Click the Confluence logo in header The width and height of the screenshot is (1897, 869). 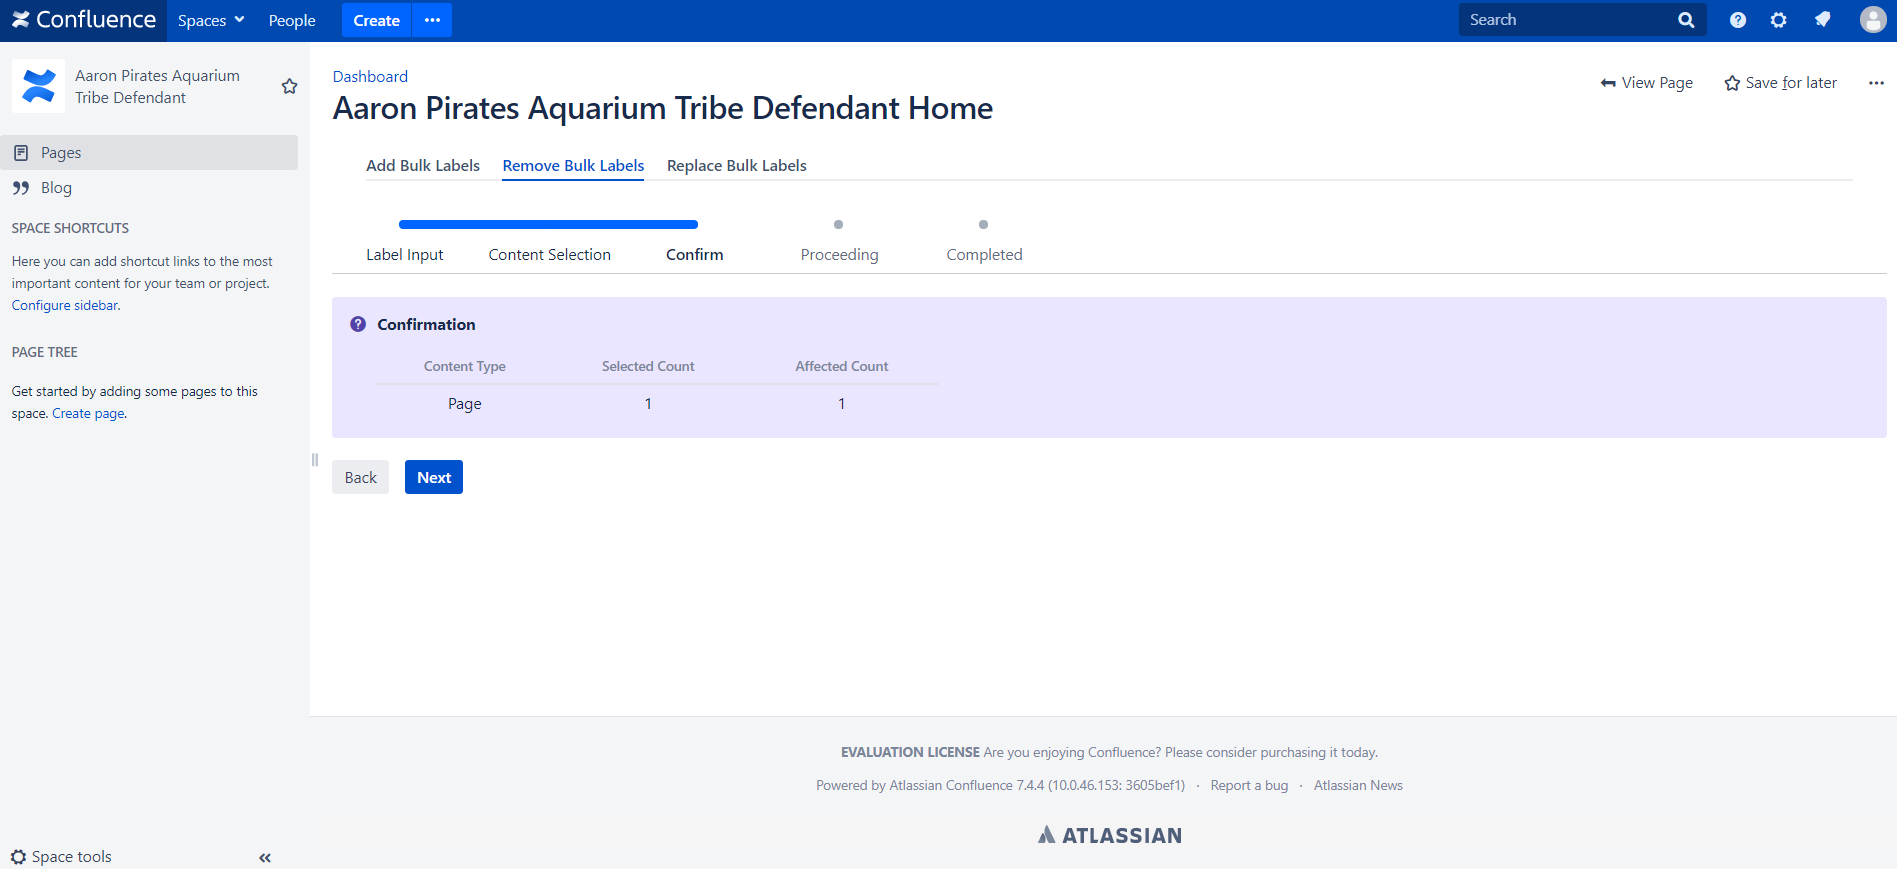84,20
